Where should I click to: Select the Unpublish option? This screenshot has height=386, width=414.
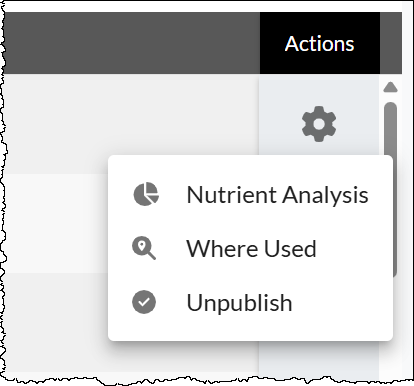click(250, 302)
